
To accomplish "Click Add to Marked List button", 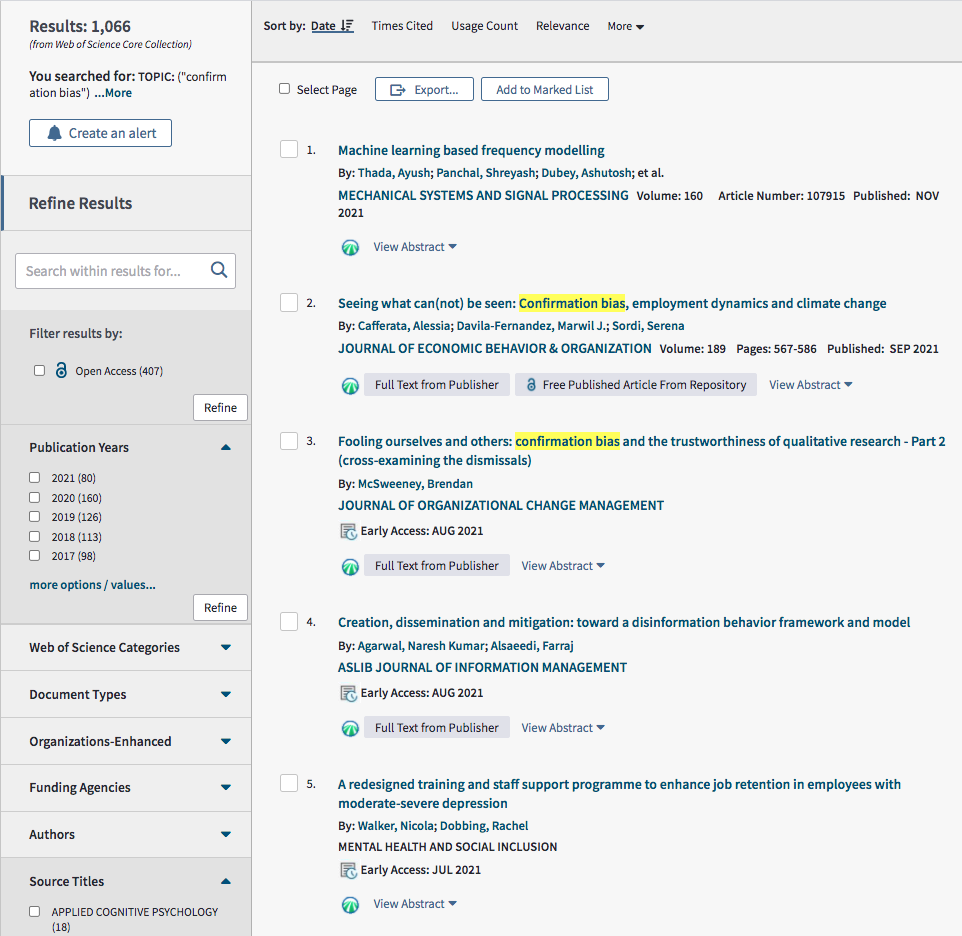I will coord(544,89).
